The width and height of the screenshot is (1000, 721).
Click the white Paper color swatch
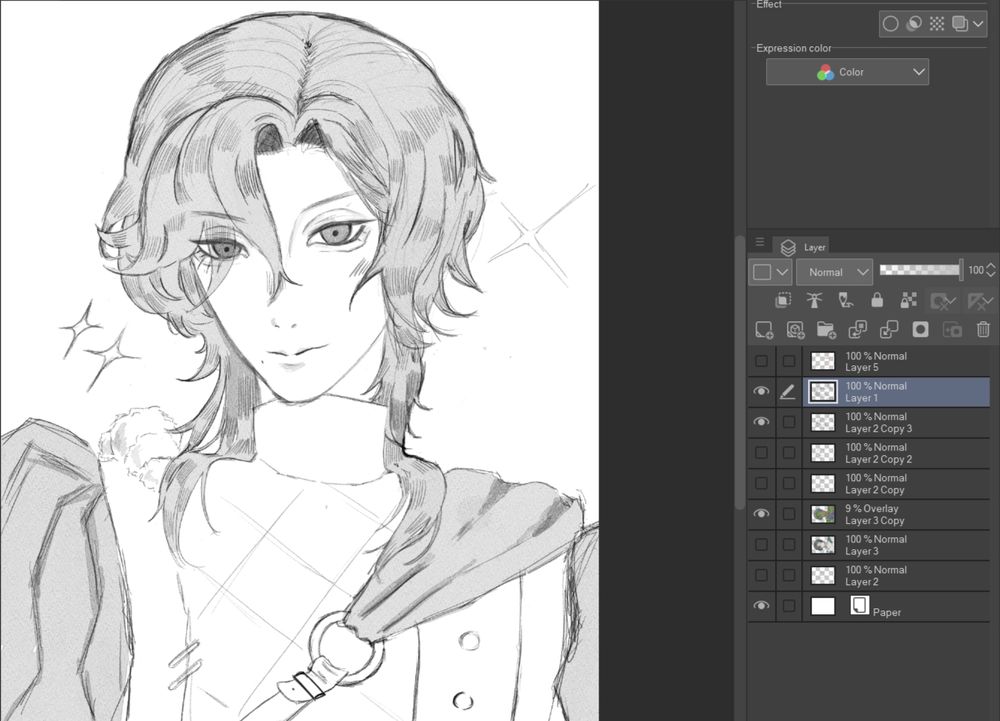coord(823,606)
